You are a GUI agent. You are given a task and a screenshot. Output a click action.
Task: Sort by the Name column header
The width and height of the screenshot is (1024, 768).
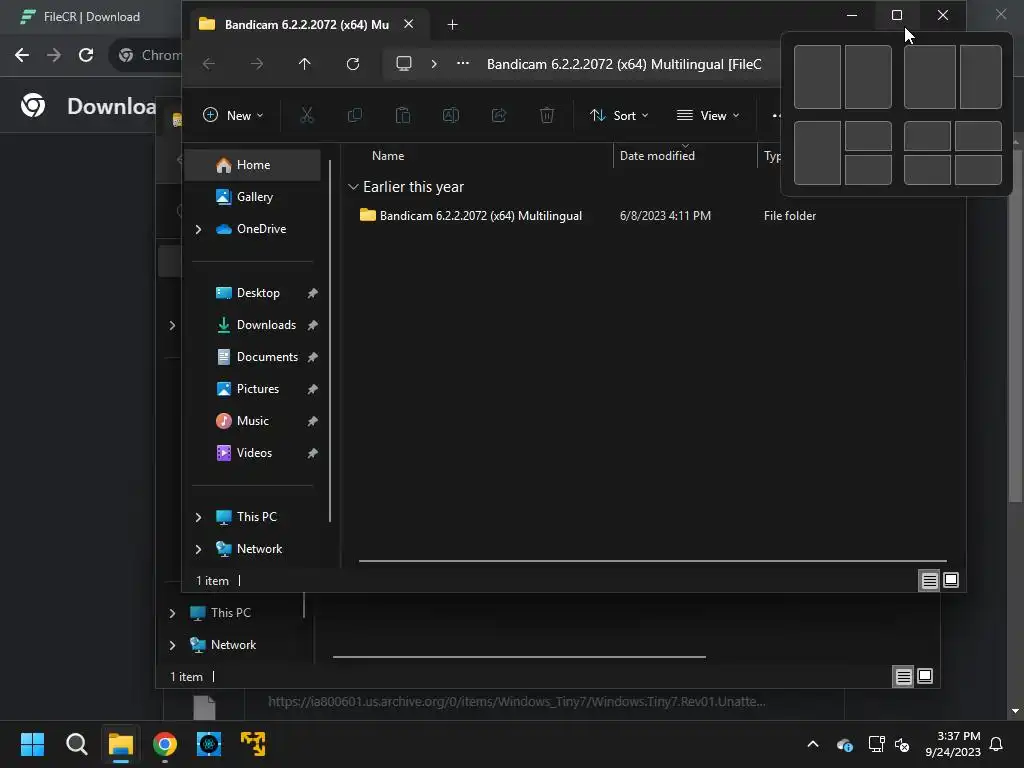[x=388, y=156]
